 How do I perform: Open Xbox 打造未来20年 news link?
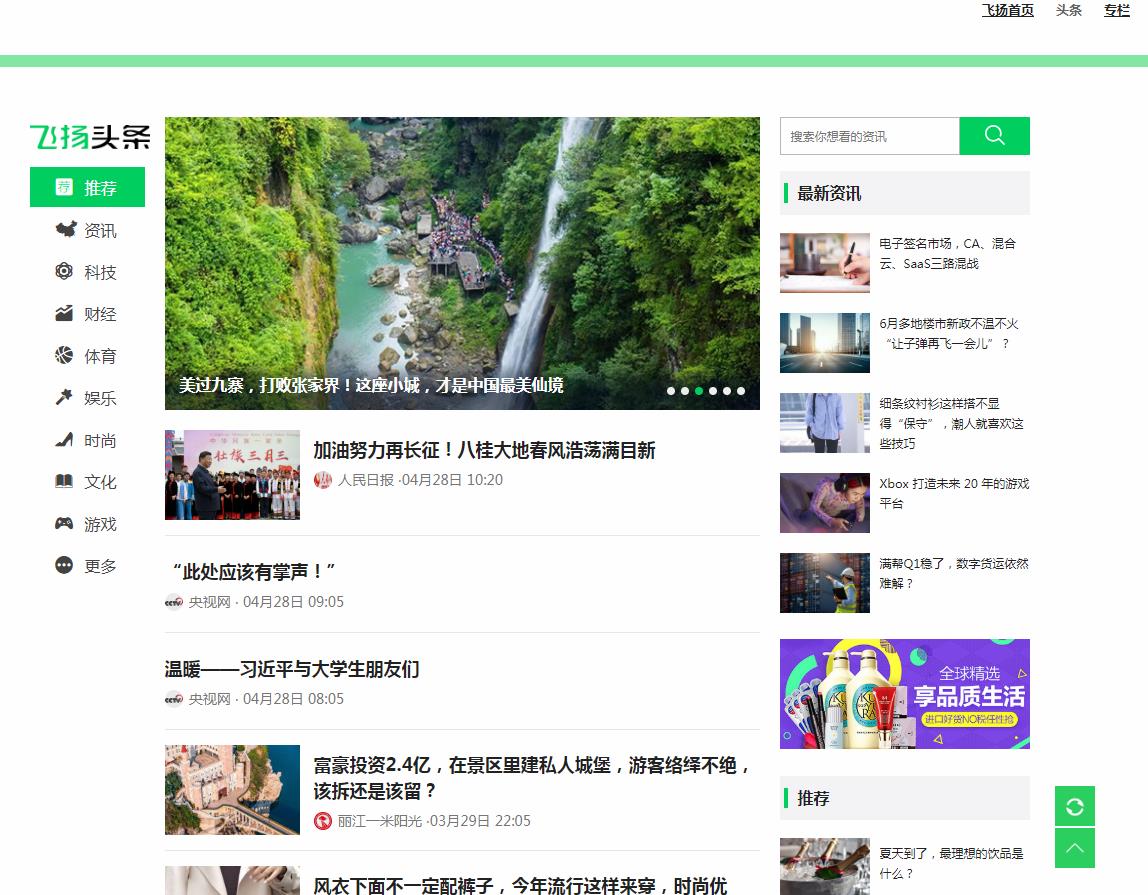pyautogui.click(x=954, y=494)
